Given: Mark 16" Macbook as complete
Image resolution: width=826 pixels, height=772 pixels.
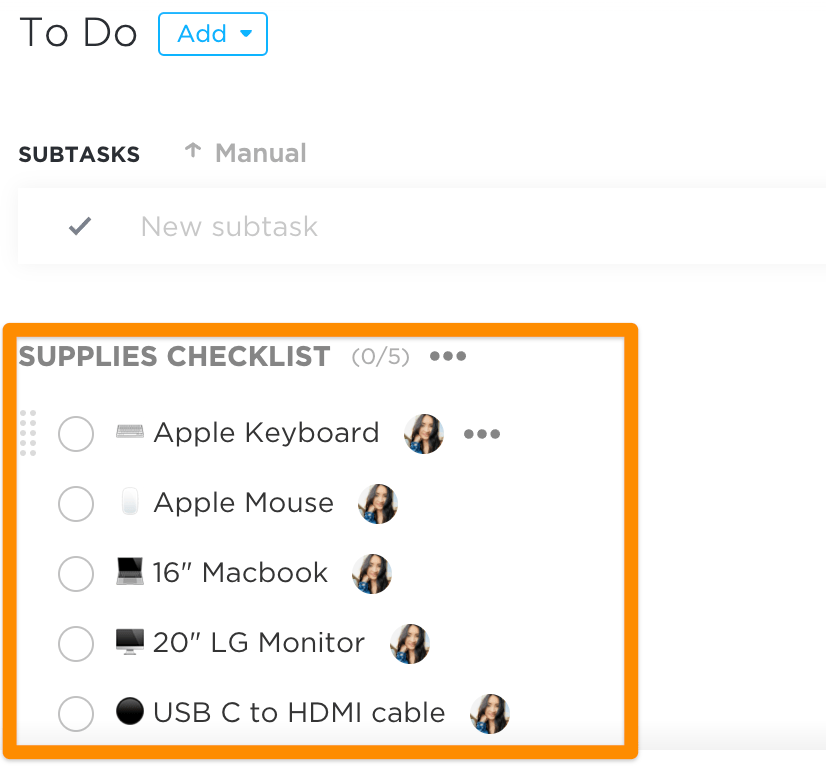Looking at the screenshot, I should click(x=76, y=574).
